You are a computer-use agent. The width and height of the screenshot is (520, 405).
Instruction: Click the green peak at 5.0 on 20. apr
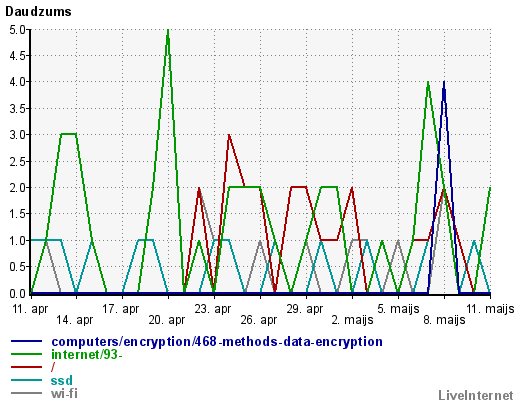coord(168,31)
